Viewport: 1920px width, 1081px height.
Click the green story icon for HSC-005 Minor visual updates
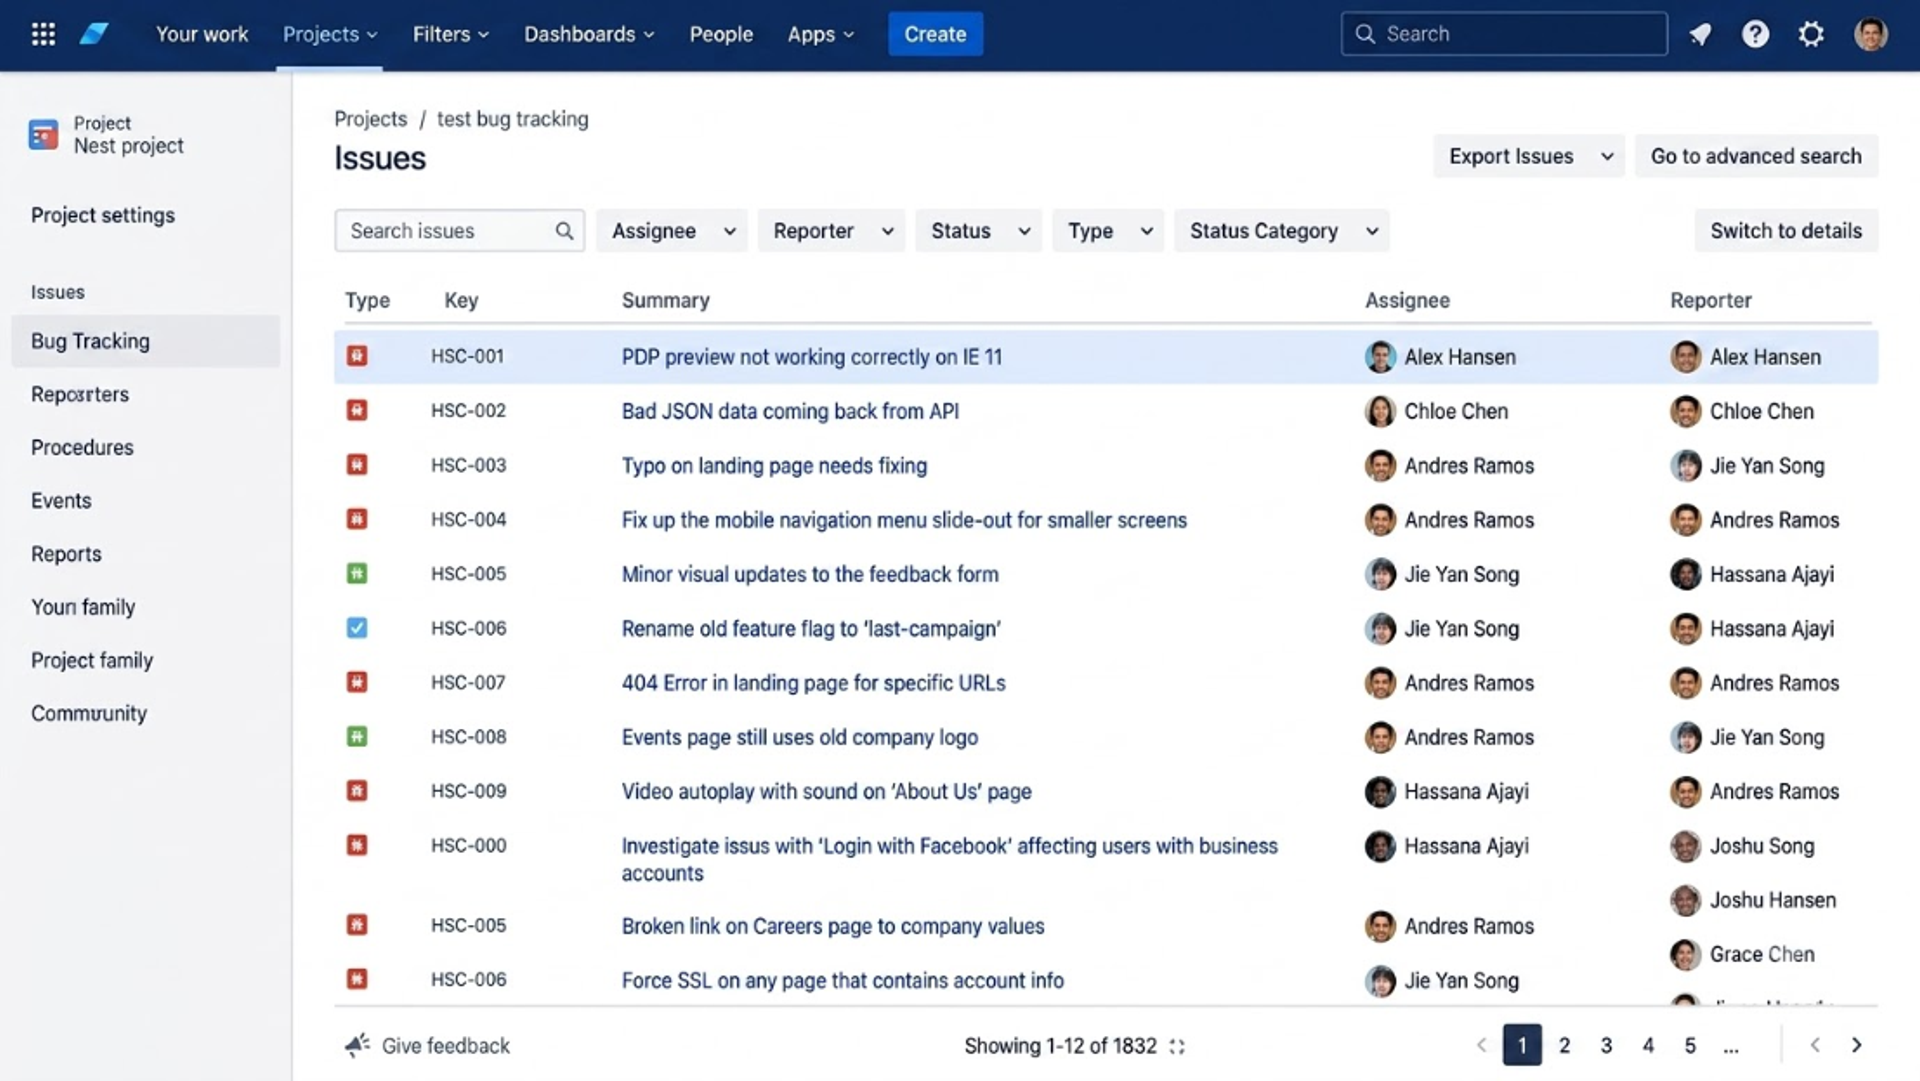[x=357, y=573]
